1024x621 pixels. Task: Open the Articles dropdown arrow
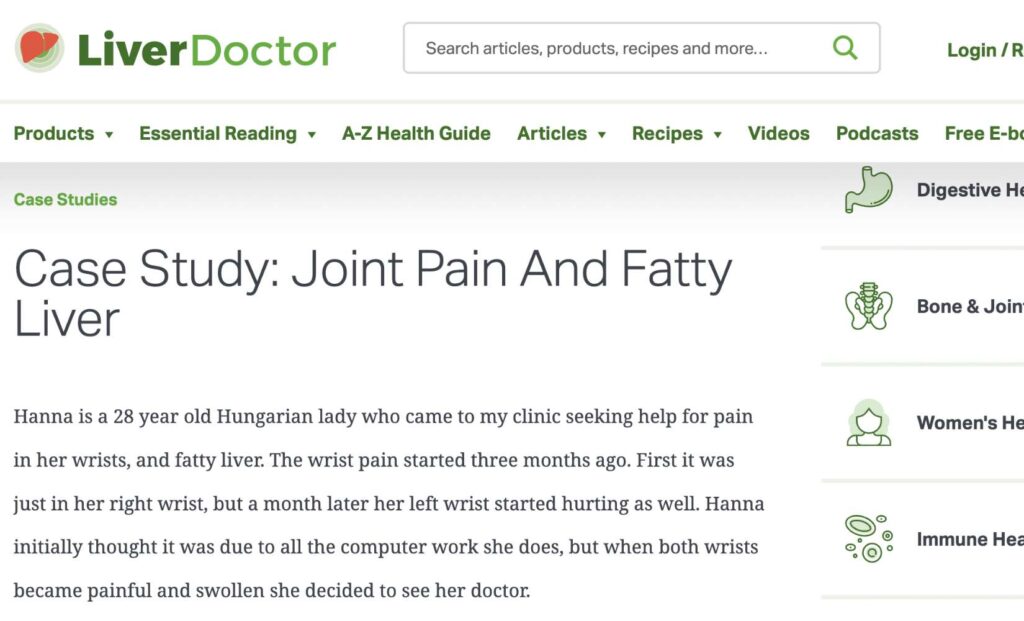pyautogui.click(x=601, y=134)
